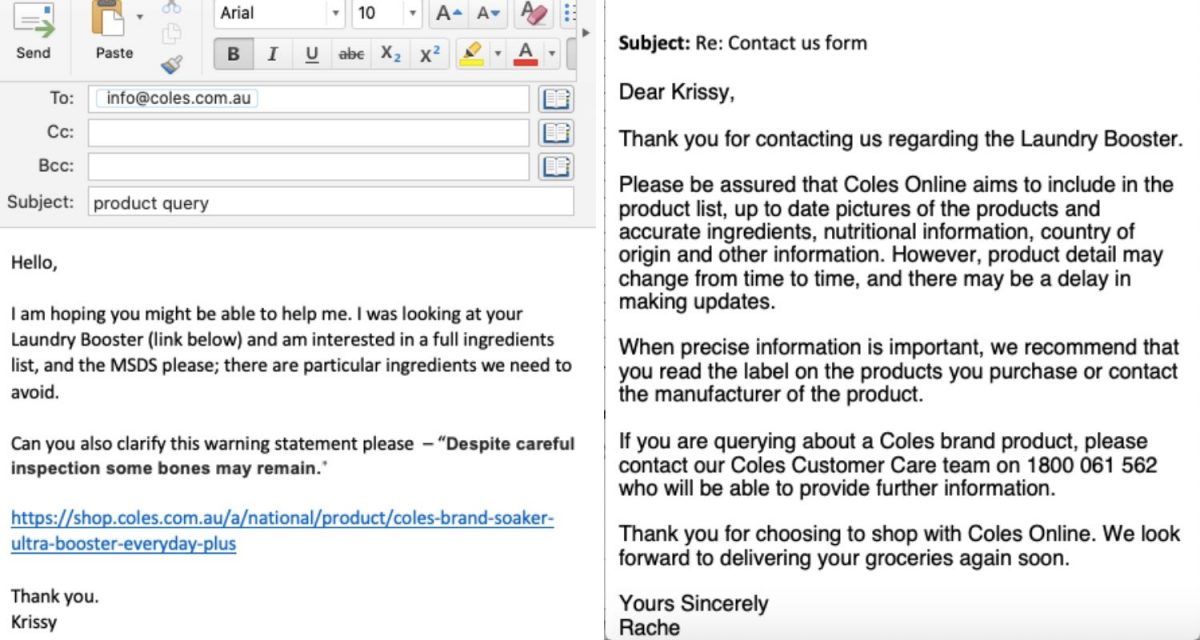1200x640 pixels.
Task: Open address book for Cc field
Action: click(x=556, y=132)
